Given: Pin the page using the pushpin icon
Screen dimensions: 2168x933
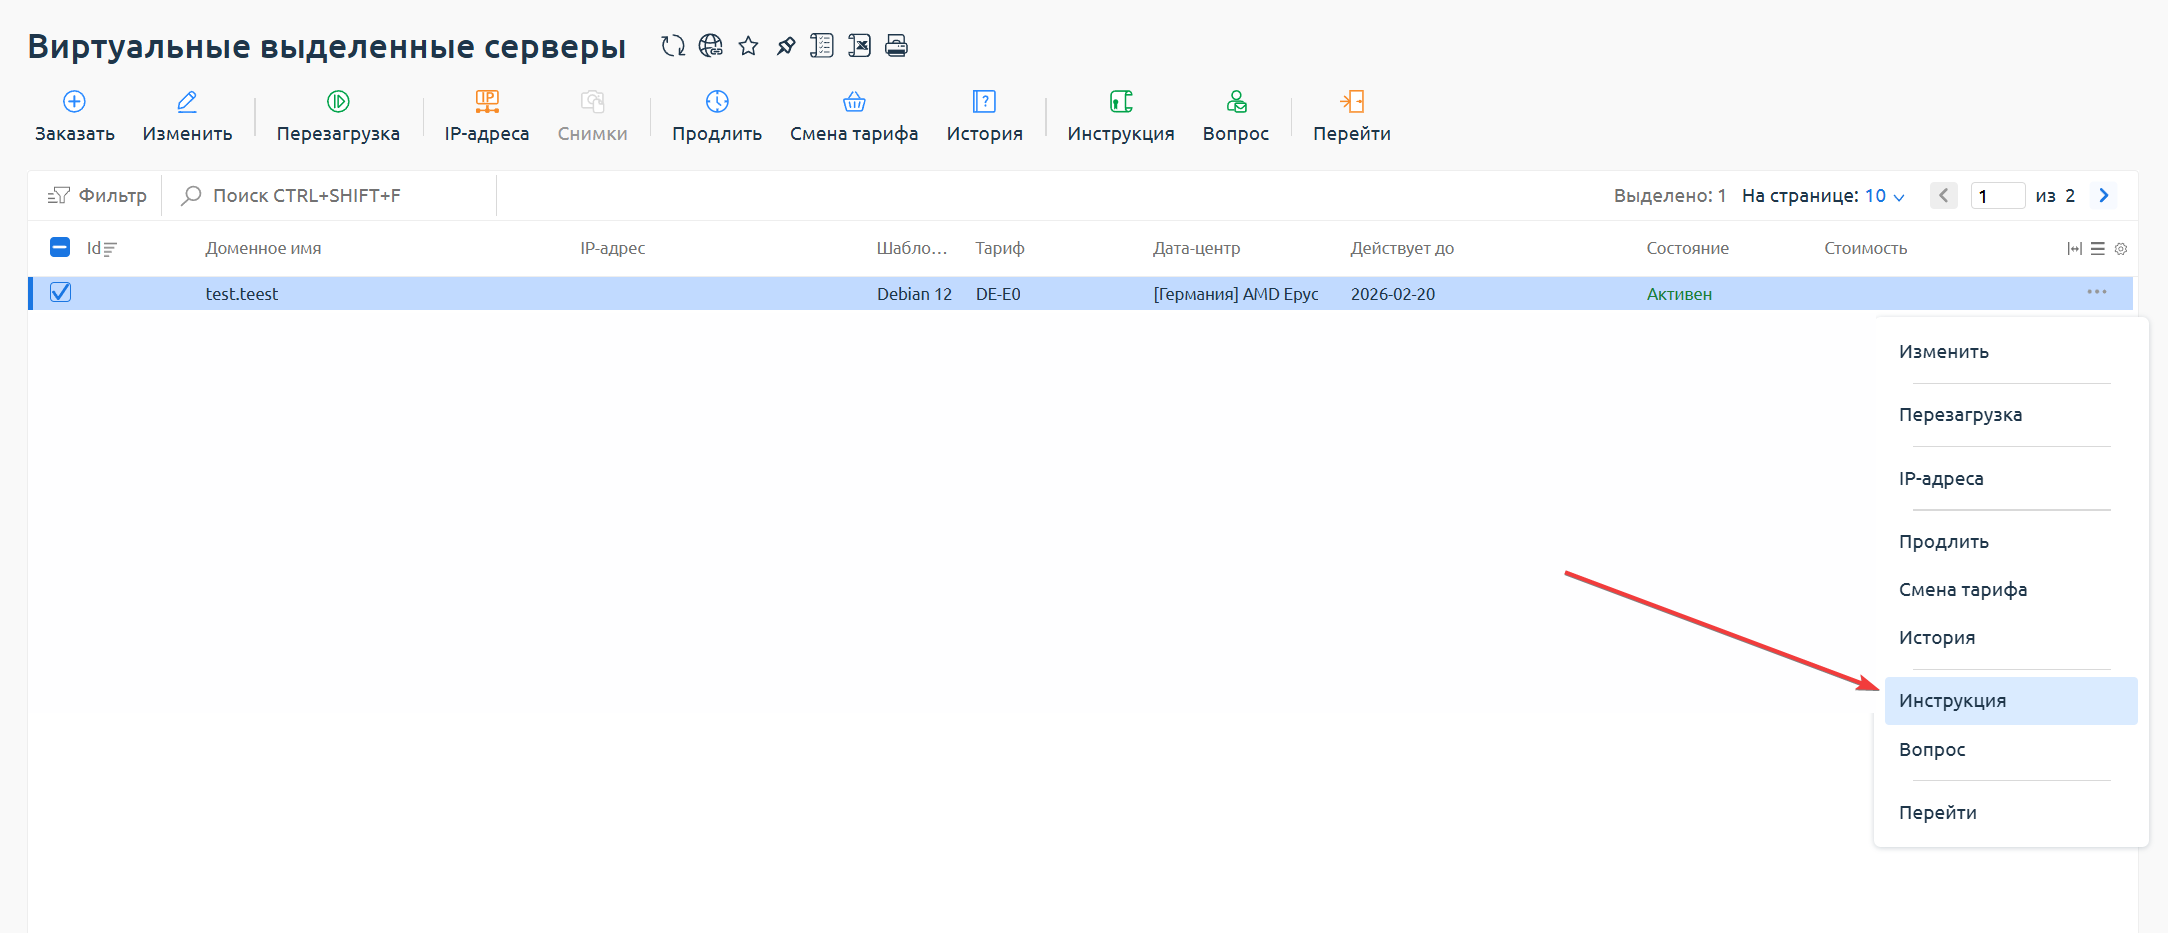Looking at the screenshot, I should (786, 46).
